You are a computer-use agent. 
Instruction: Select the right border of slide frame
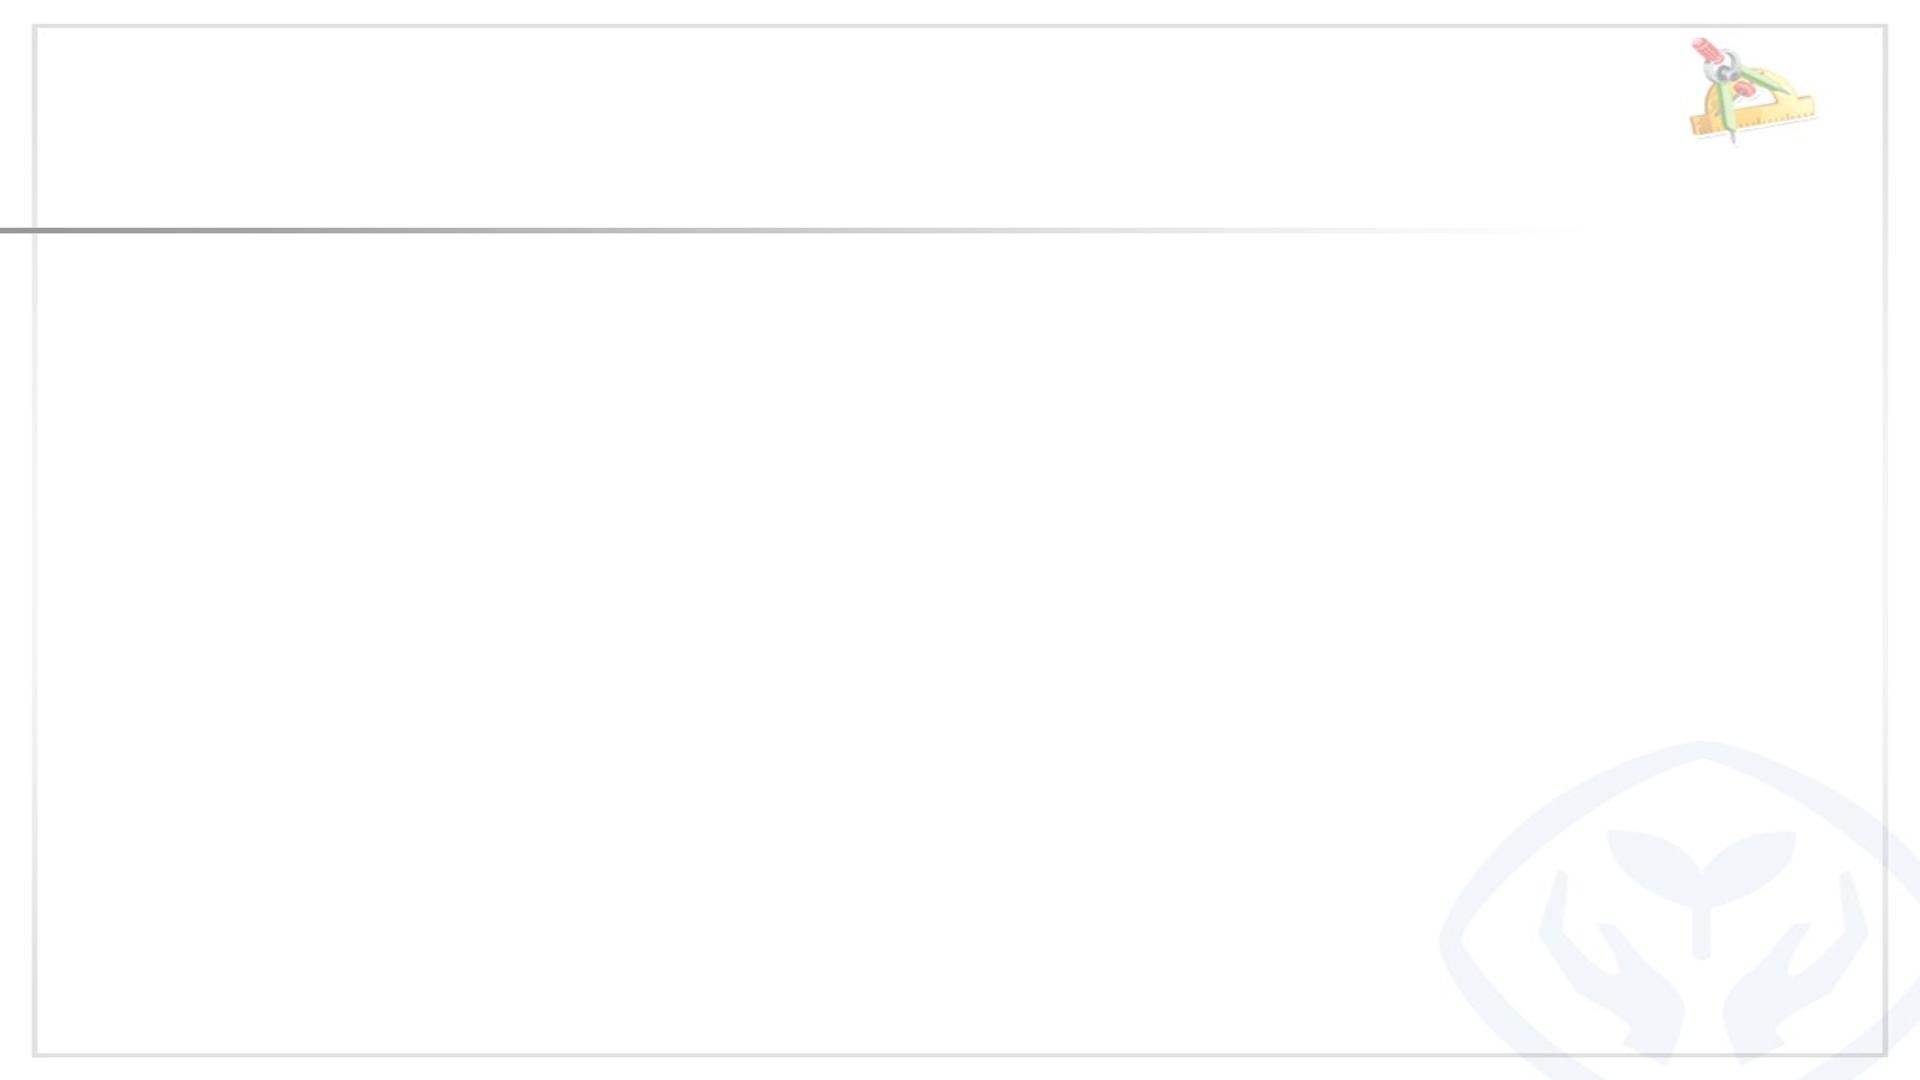point(1885,500)
